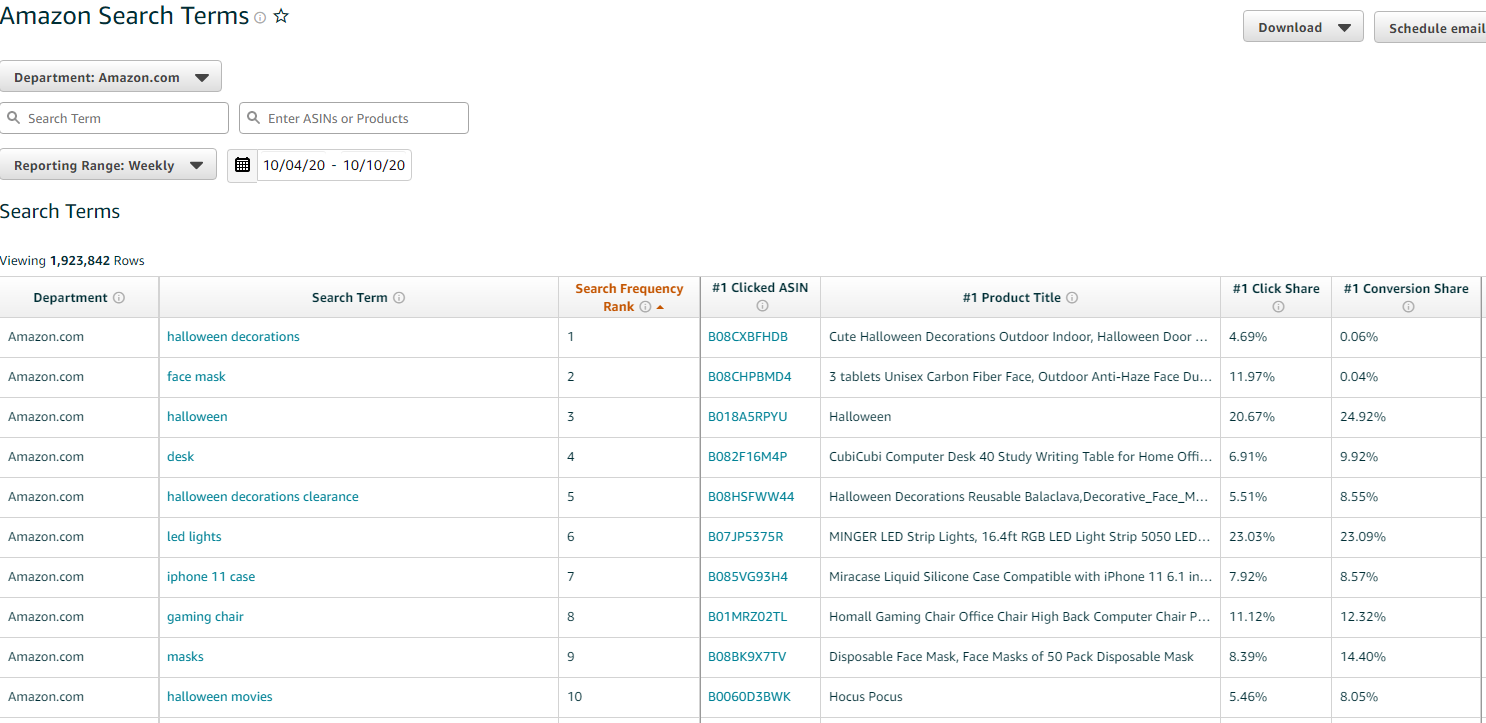Click the date range field showing 10/04/20
Image resolution: width=1486 pixels, height=723 pixels.
point(334,164)
